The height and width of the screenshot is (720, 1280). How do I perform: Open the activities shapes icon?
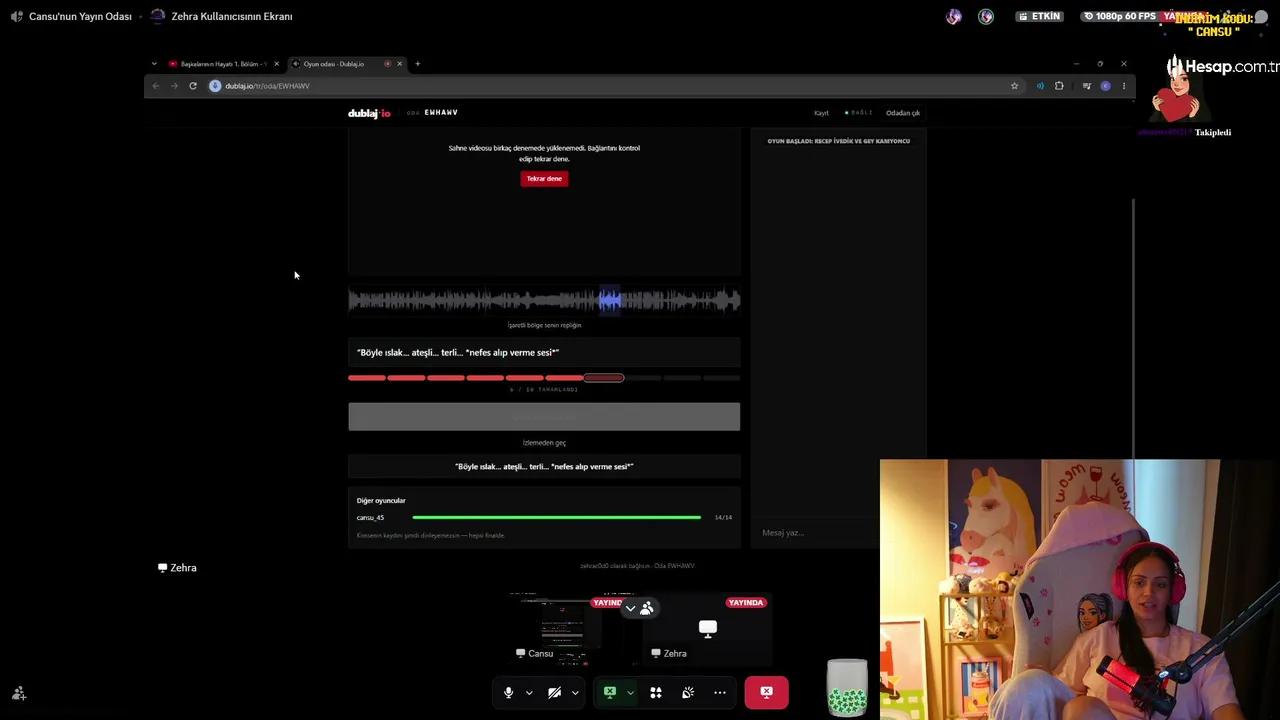pos(656,692)
